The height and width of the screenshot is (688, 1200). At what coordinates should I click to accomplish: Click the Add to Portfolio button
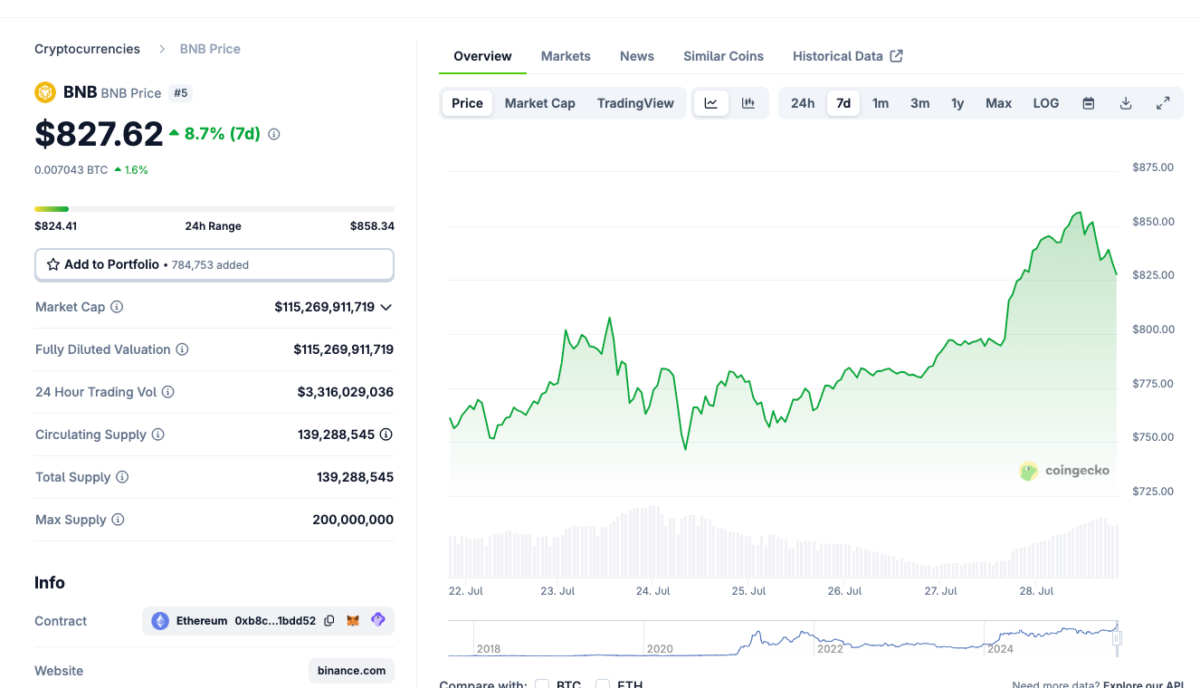pos(215,265)
